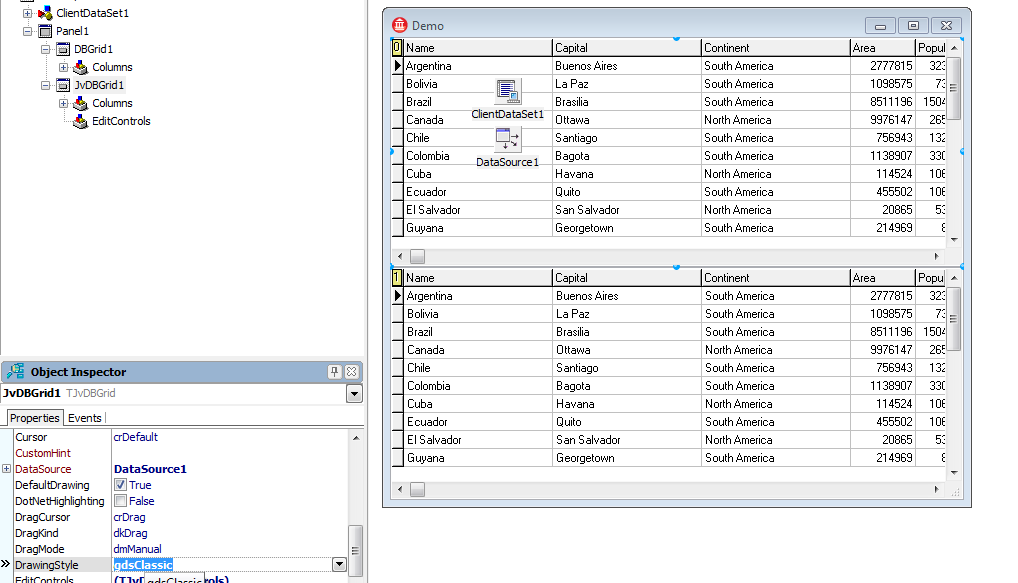Click the top grid's horizontal scrollbar right arrow
The height and width of the screenshot is (583, 1018).
[x=939, y=257]
